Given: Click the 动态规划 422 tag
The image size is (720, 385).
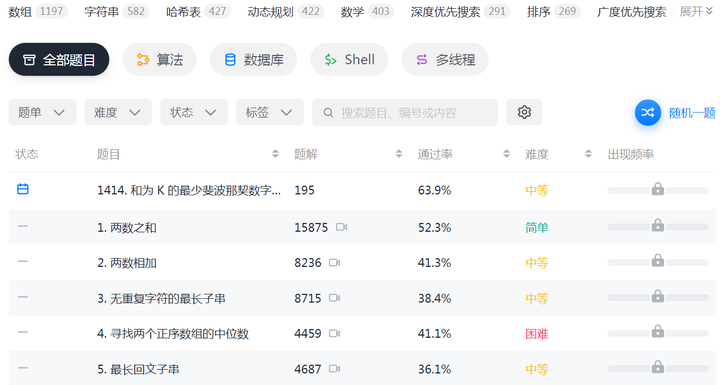Looking at the screenshot, I should pos(285,11).
